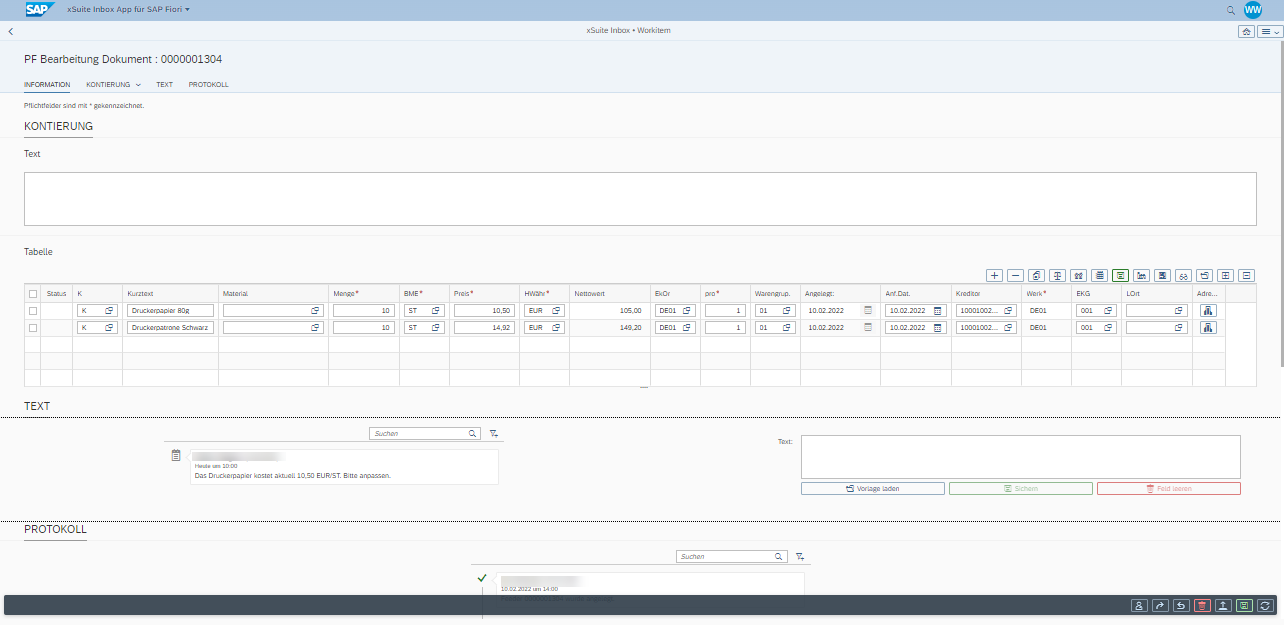The height and width of the screenshot is (625, 1284).
Task: Click into the large Kontierung Text area
Action: [640, 198]
